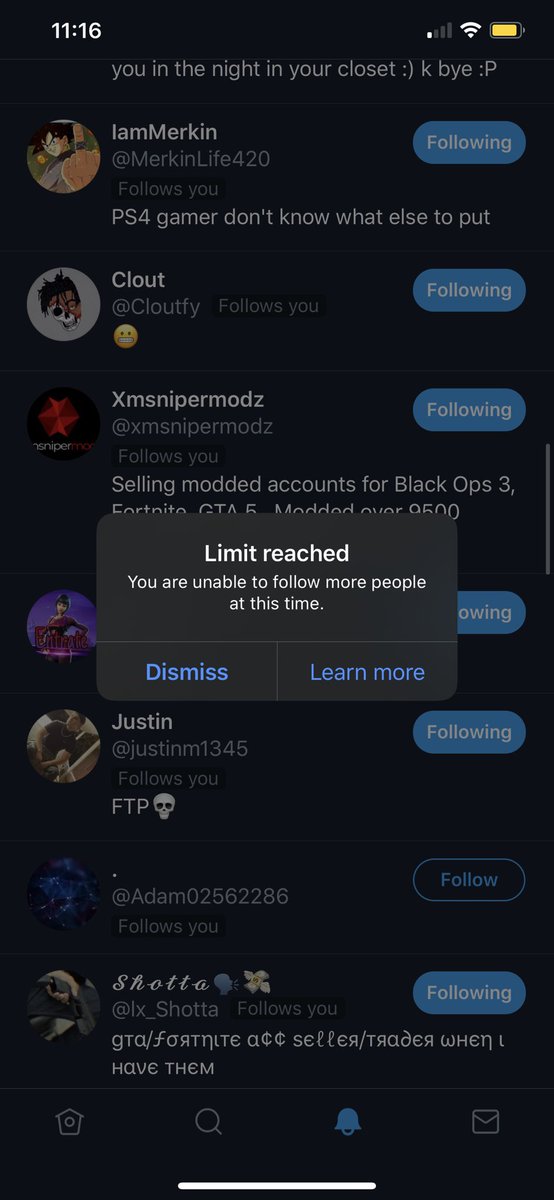Toggle Following for Shotta
Viewport: 554px width, 1200px height.
pos(469,993)
